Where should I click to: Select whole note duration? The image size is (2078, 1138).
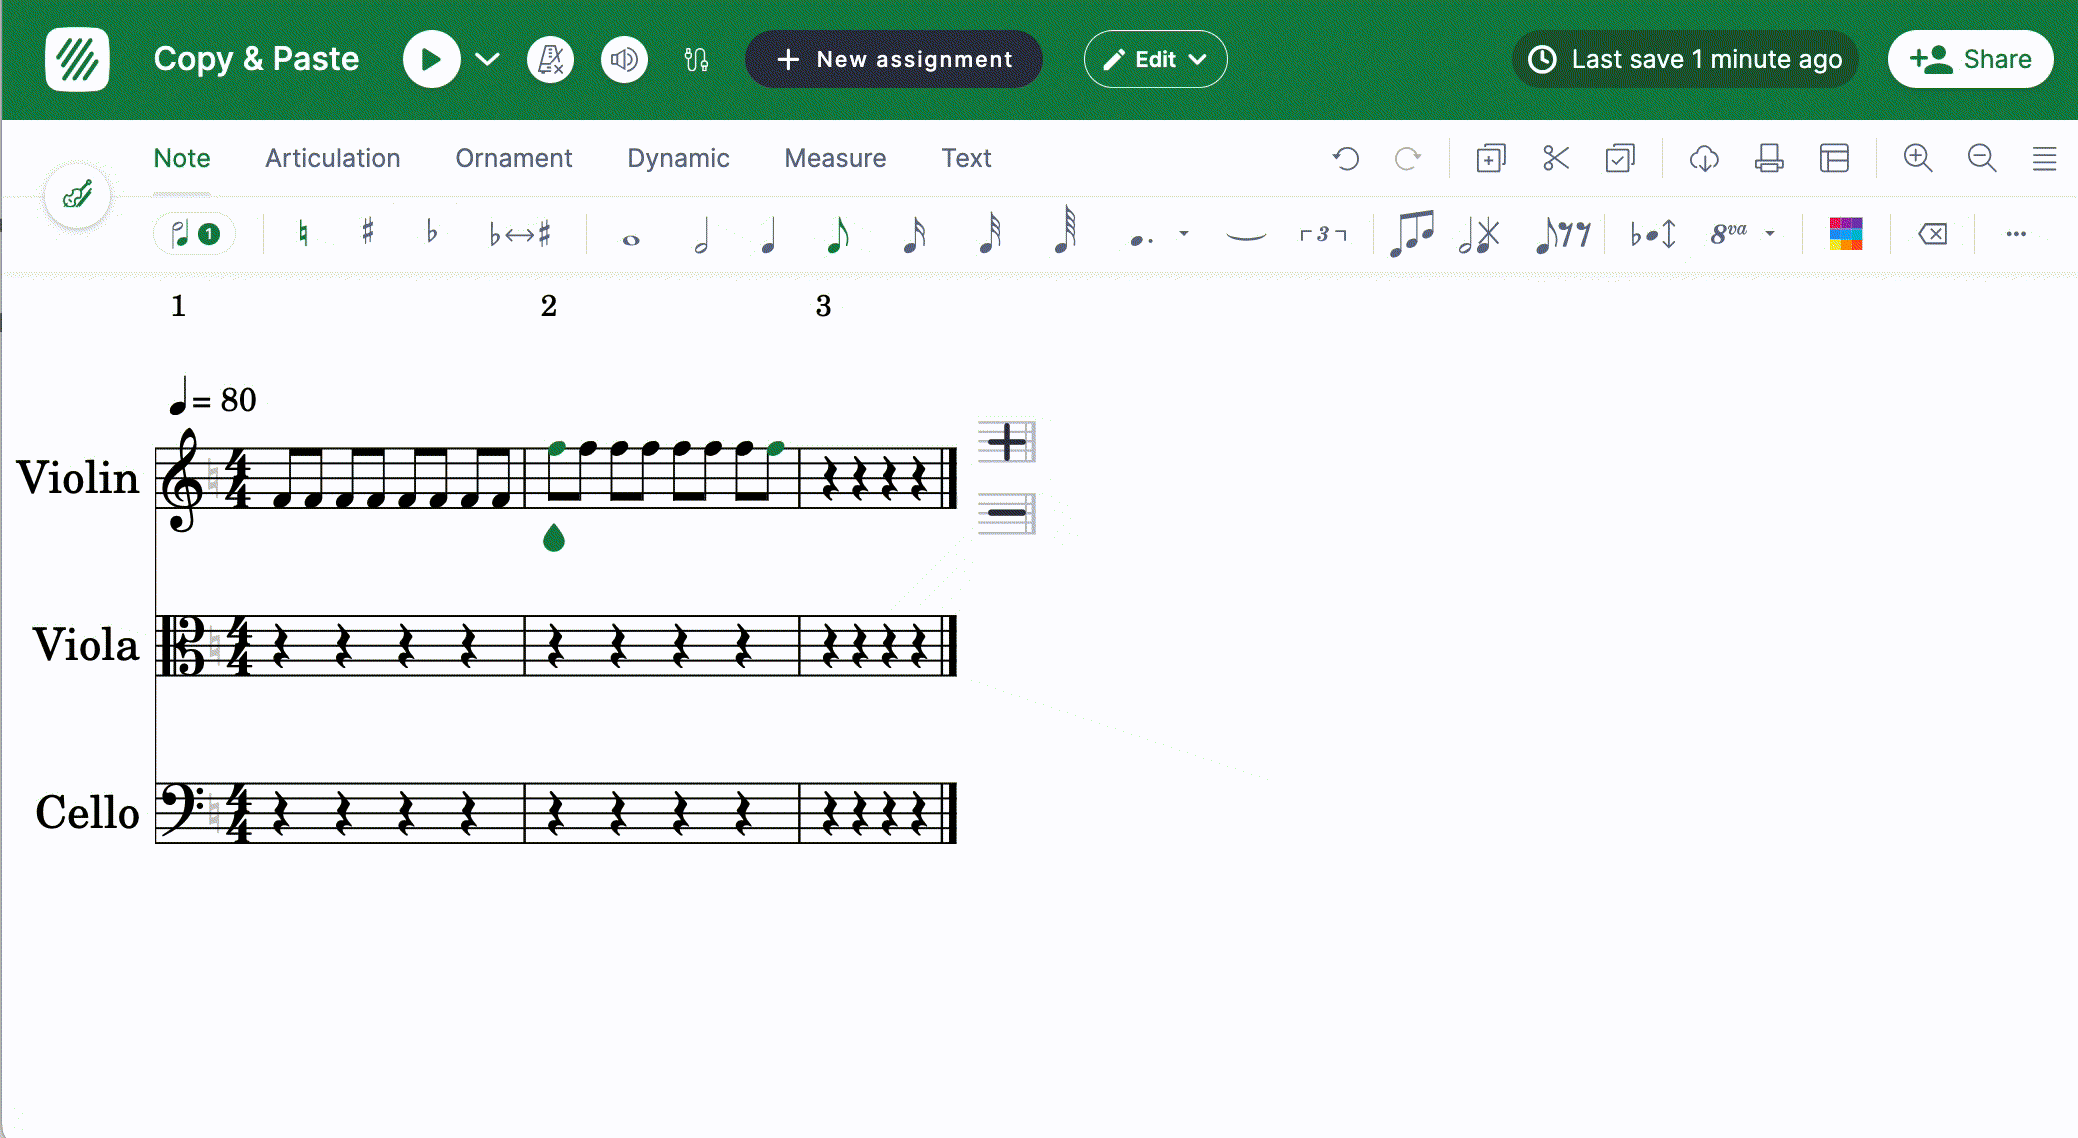pos(631,239)
